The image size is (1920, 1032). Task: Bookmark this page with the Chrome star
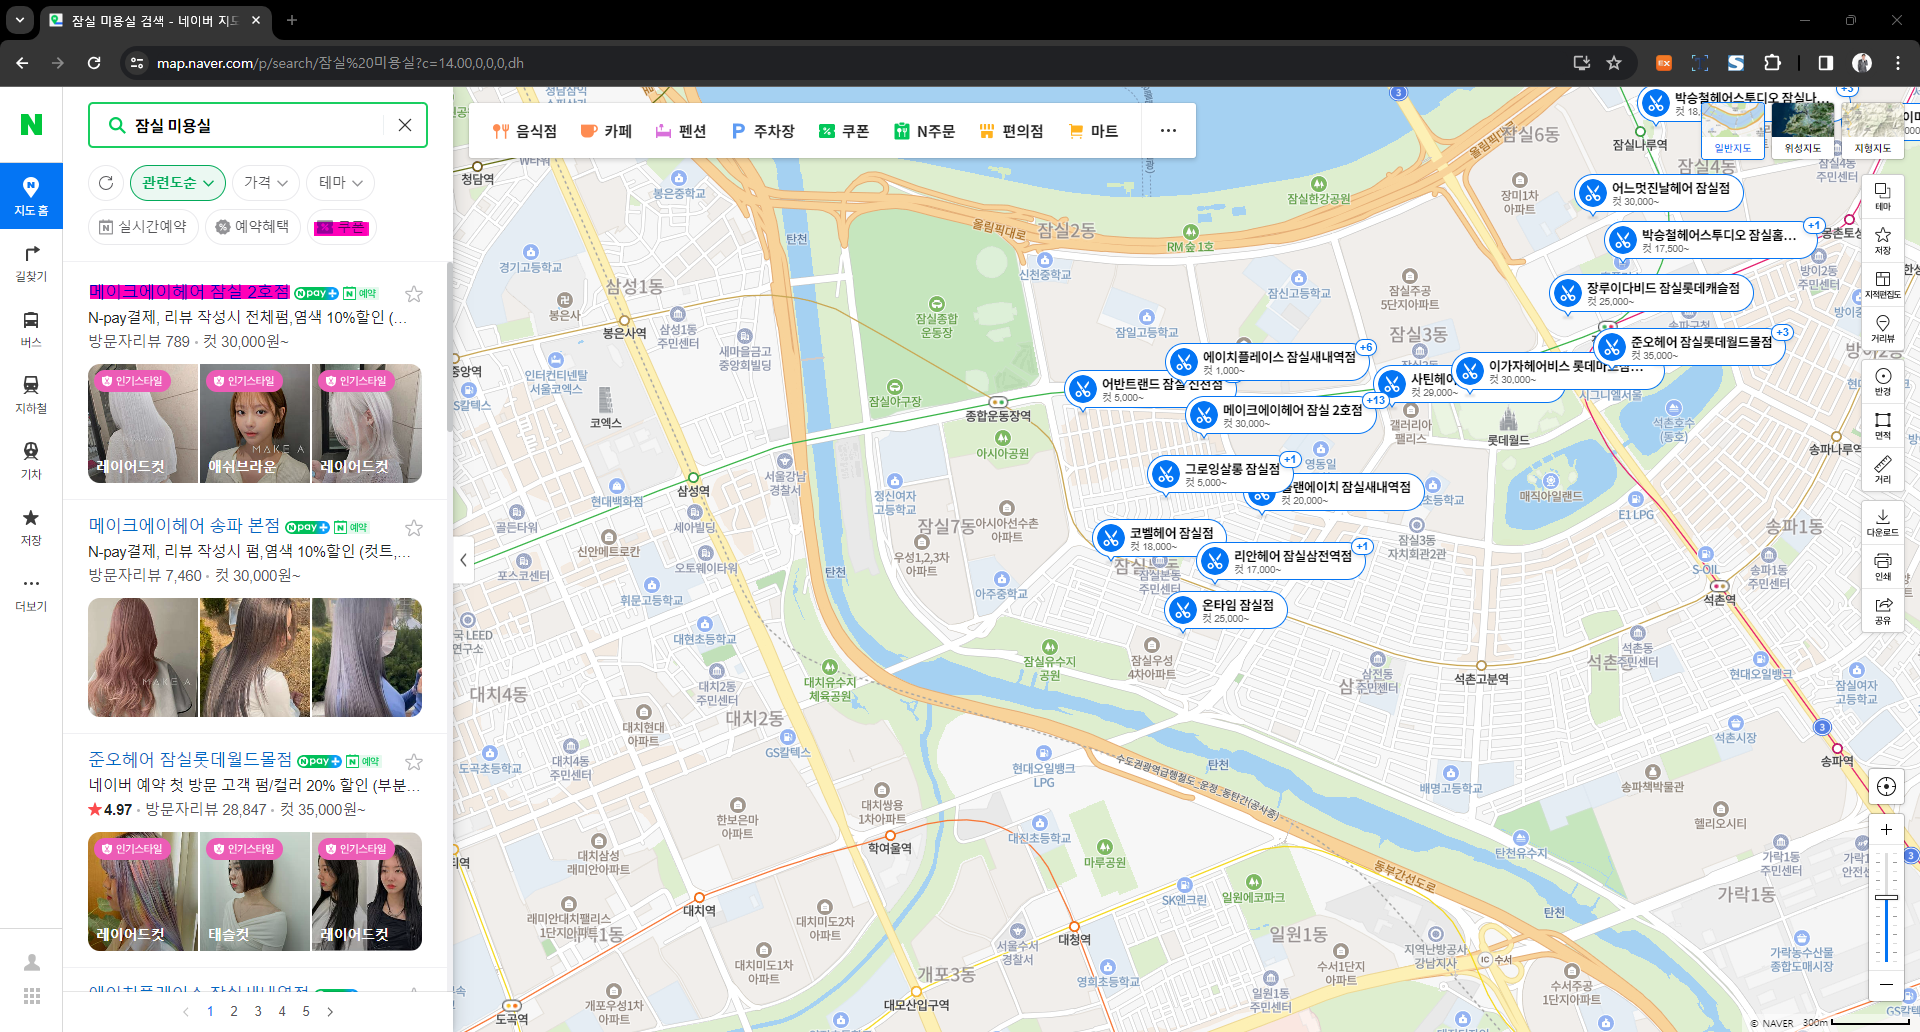(x=1614, y=63)
